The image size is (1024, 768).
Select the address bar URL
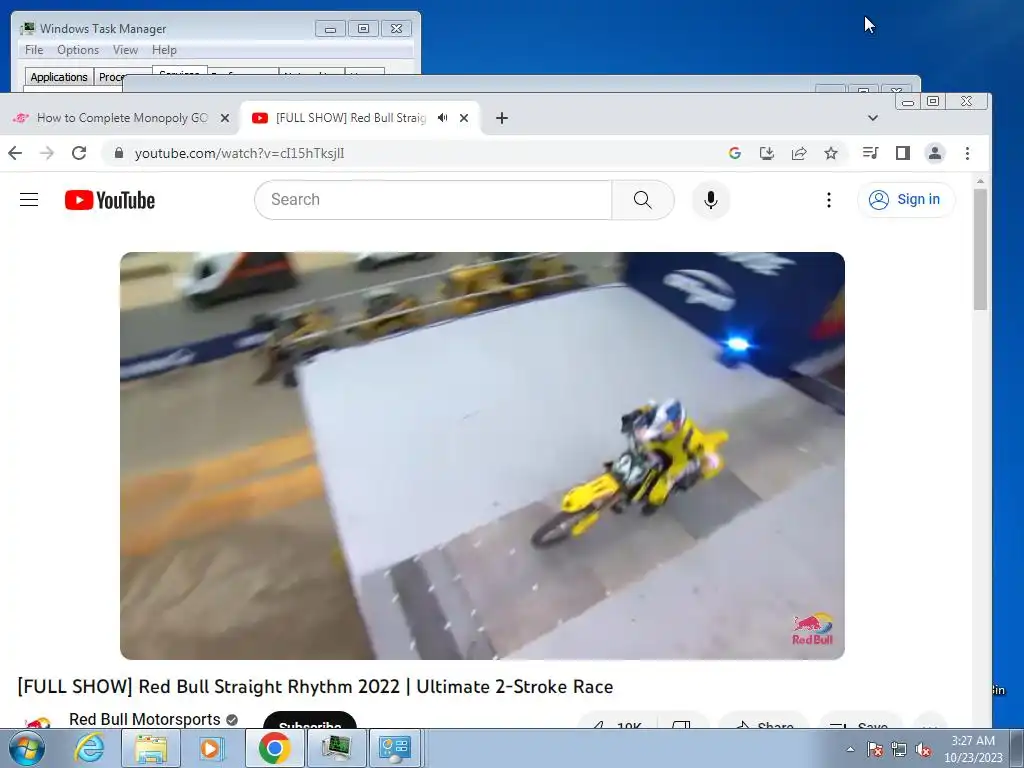tap(239, 153)
